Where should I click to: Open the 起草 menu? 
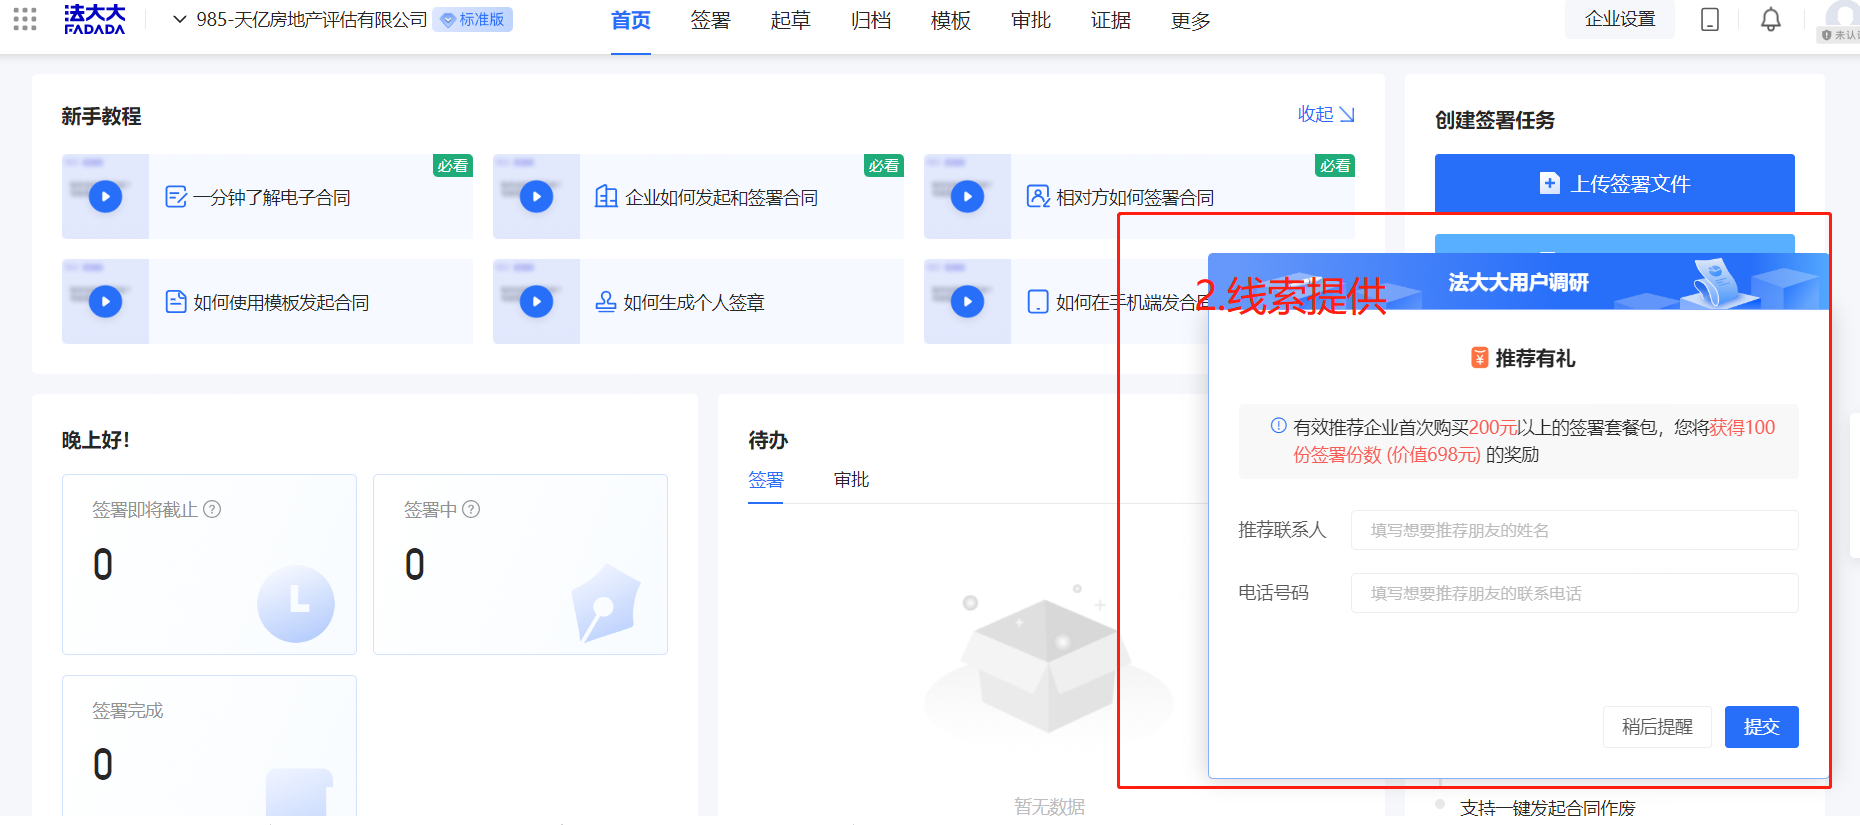(791, 20)
